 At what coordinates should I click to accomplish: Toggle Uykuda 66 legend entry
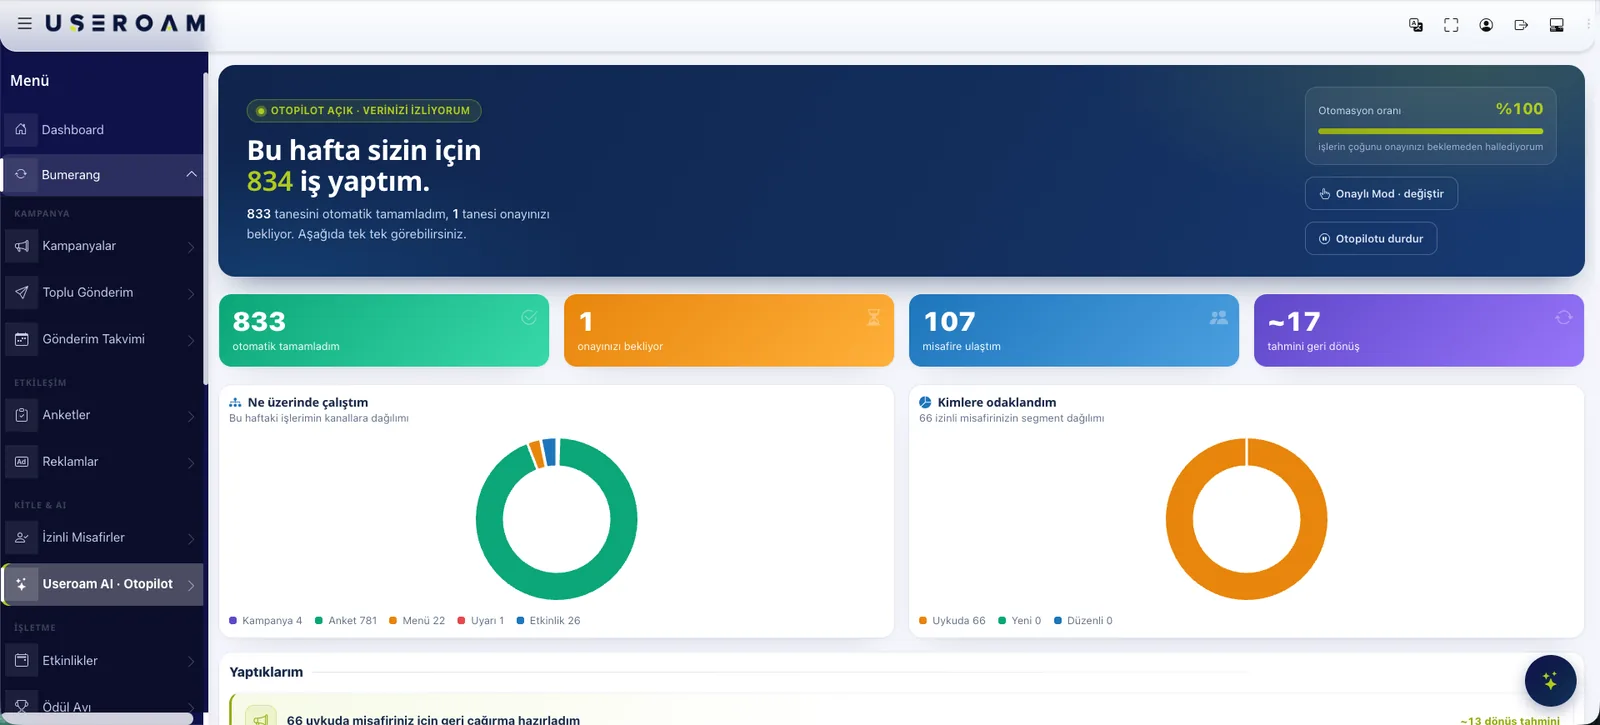(952, 621)
